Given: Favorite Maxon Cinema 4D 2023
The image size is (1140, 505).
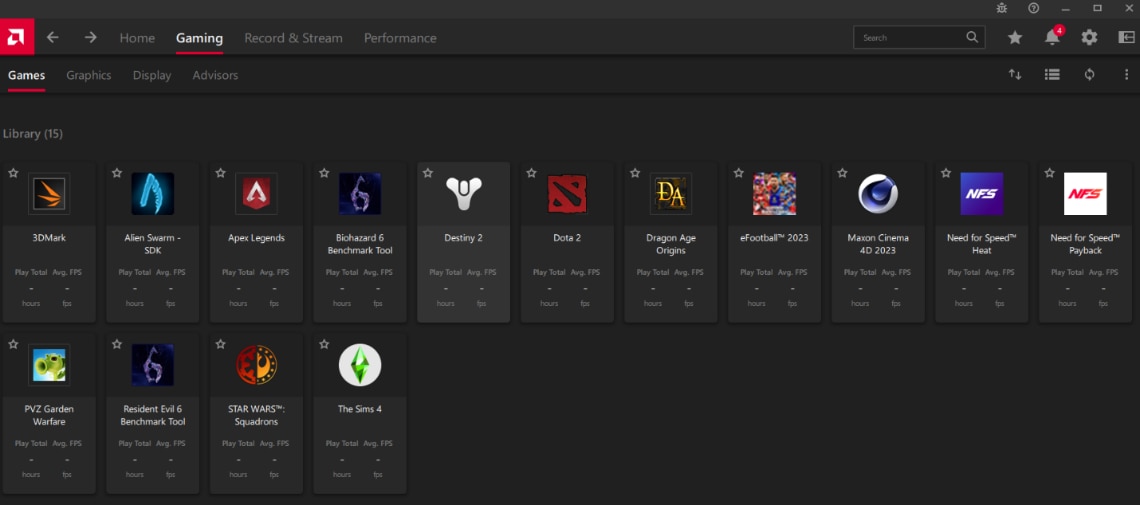Looking at the screenshot, I should click(x=842, y=173).
